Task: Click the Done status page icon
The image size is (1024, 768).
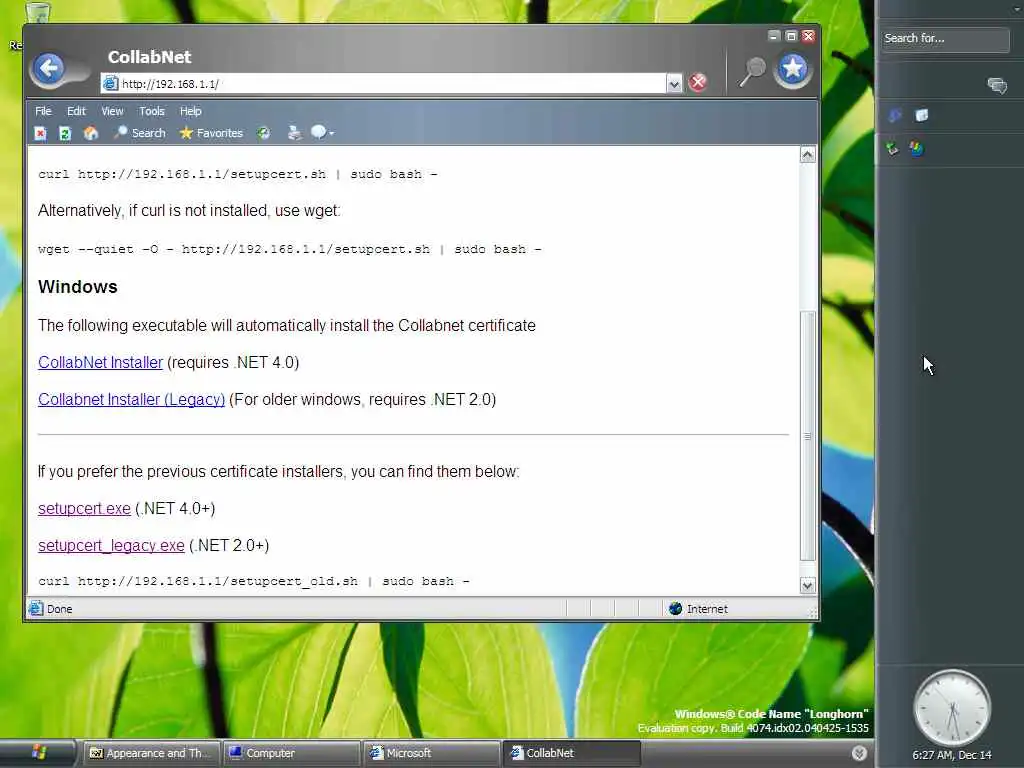Action: pos(36,609)
